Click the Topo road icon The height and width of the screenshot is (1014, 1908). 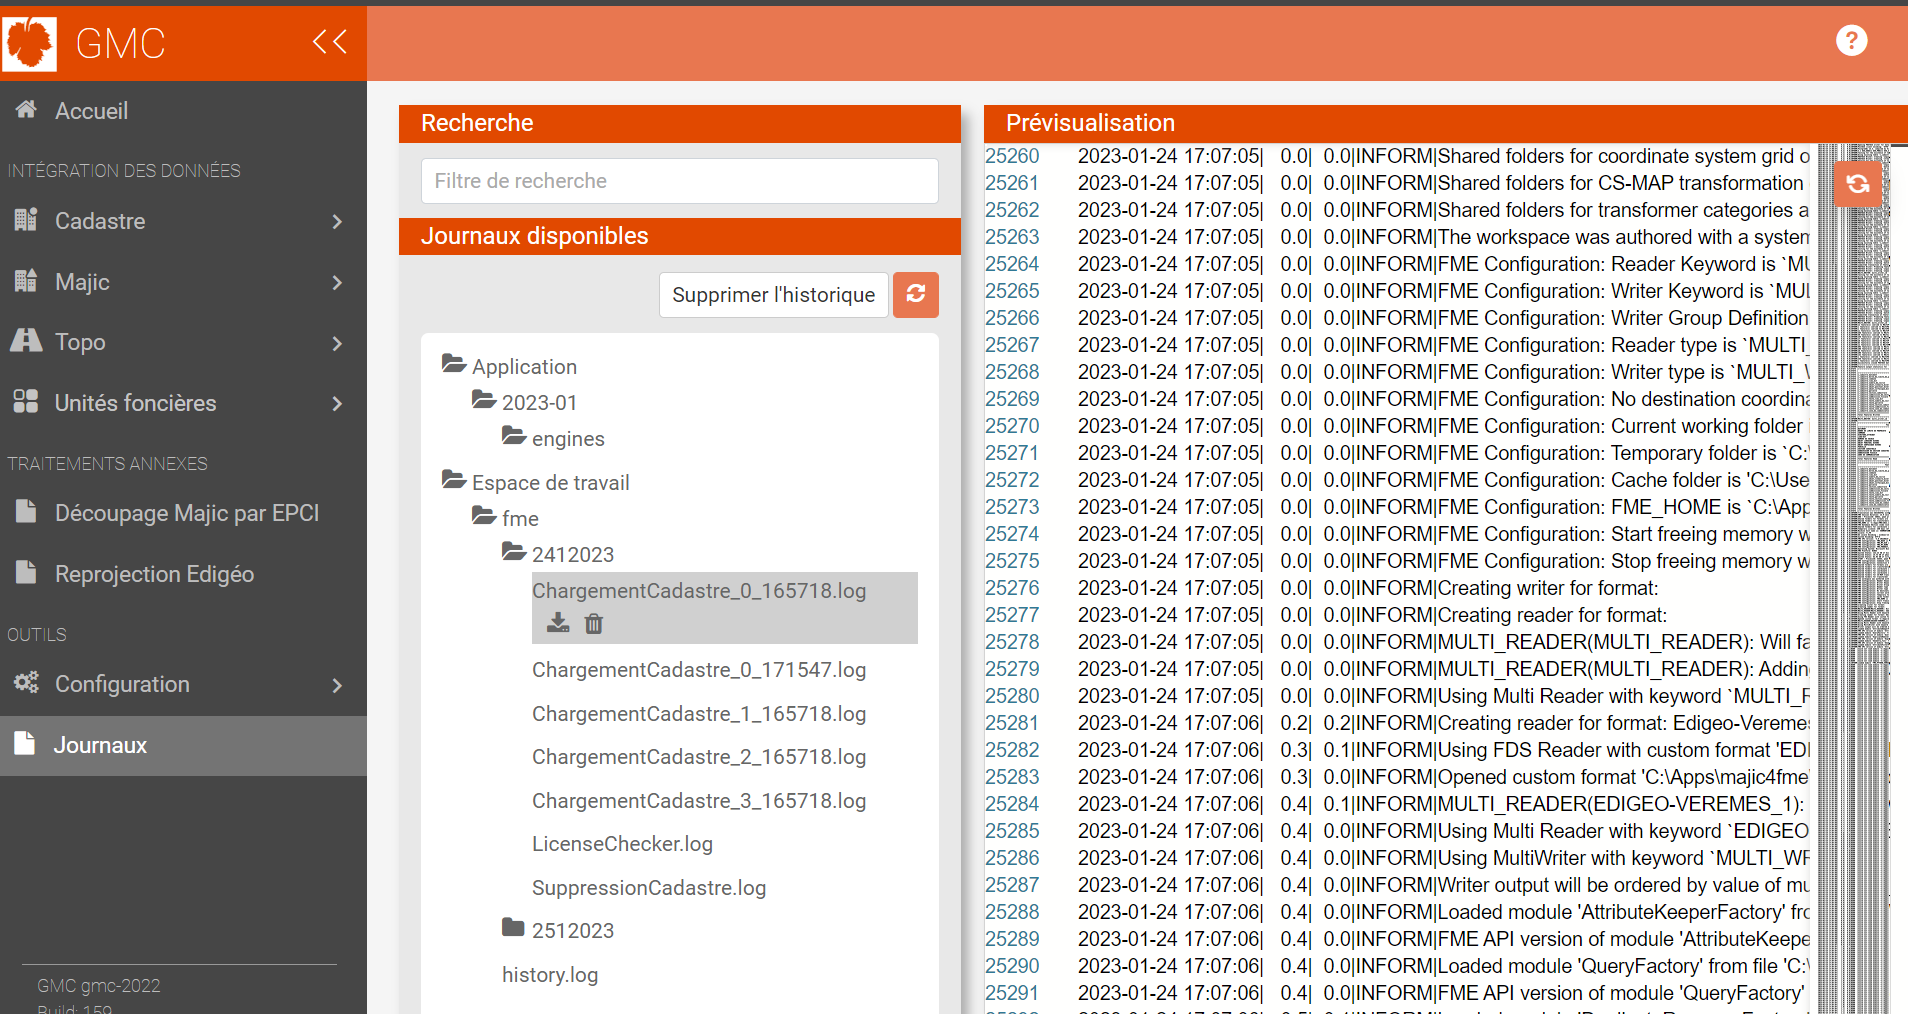point(26,341)
